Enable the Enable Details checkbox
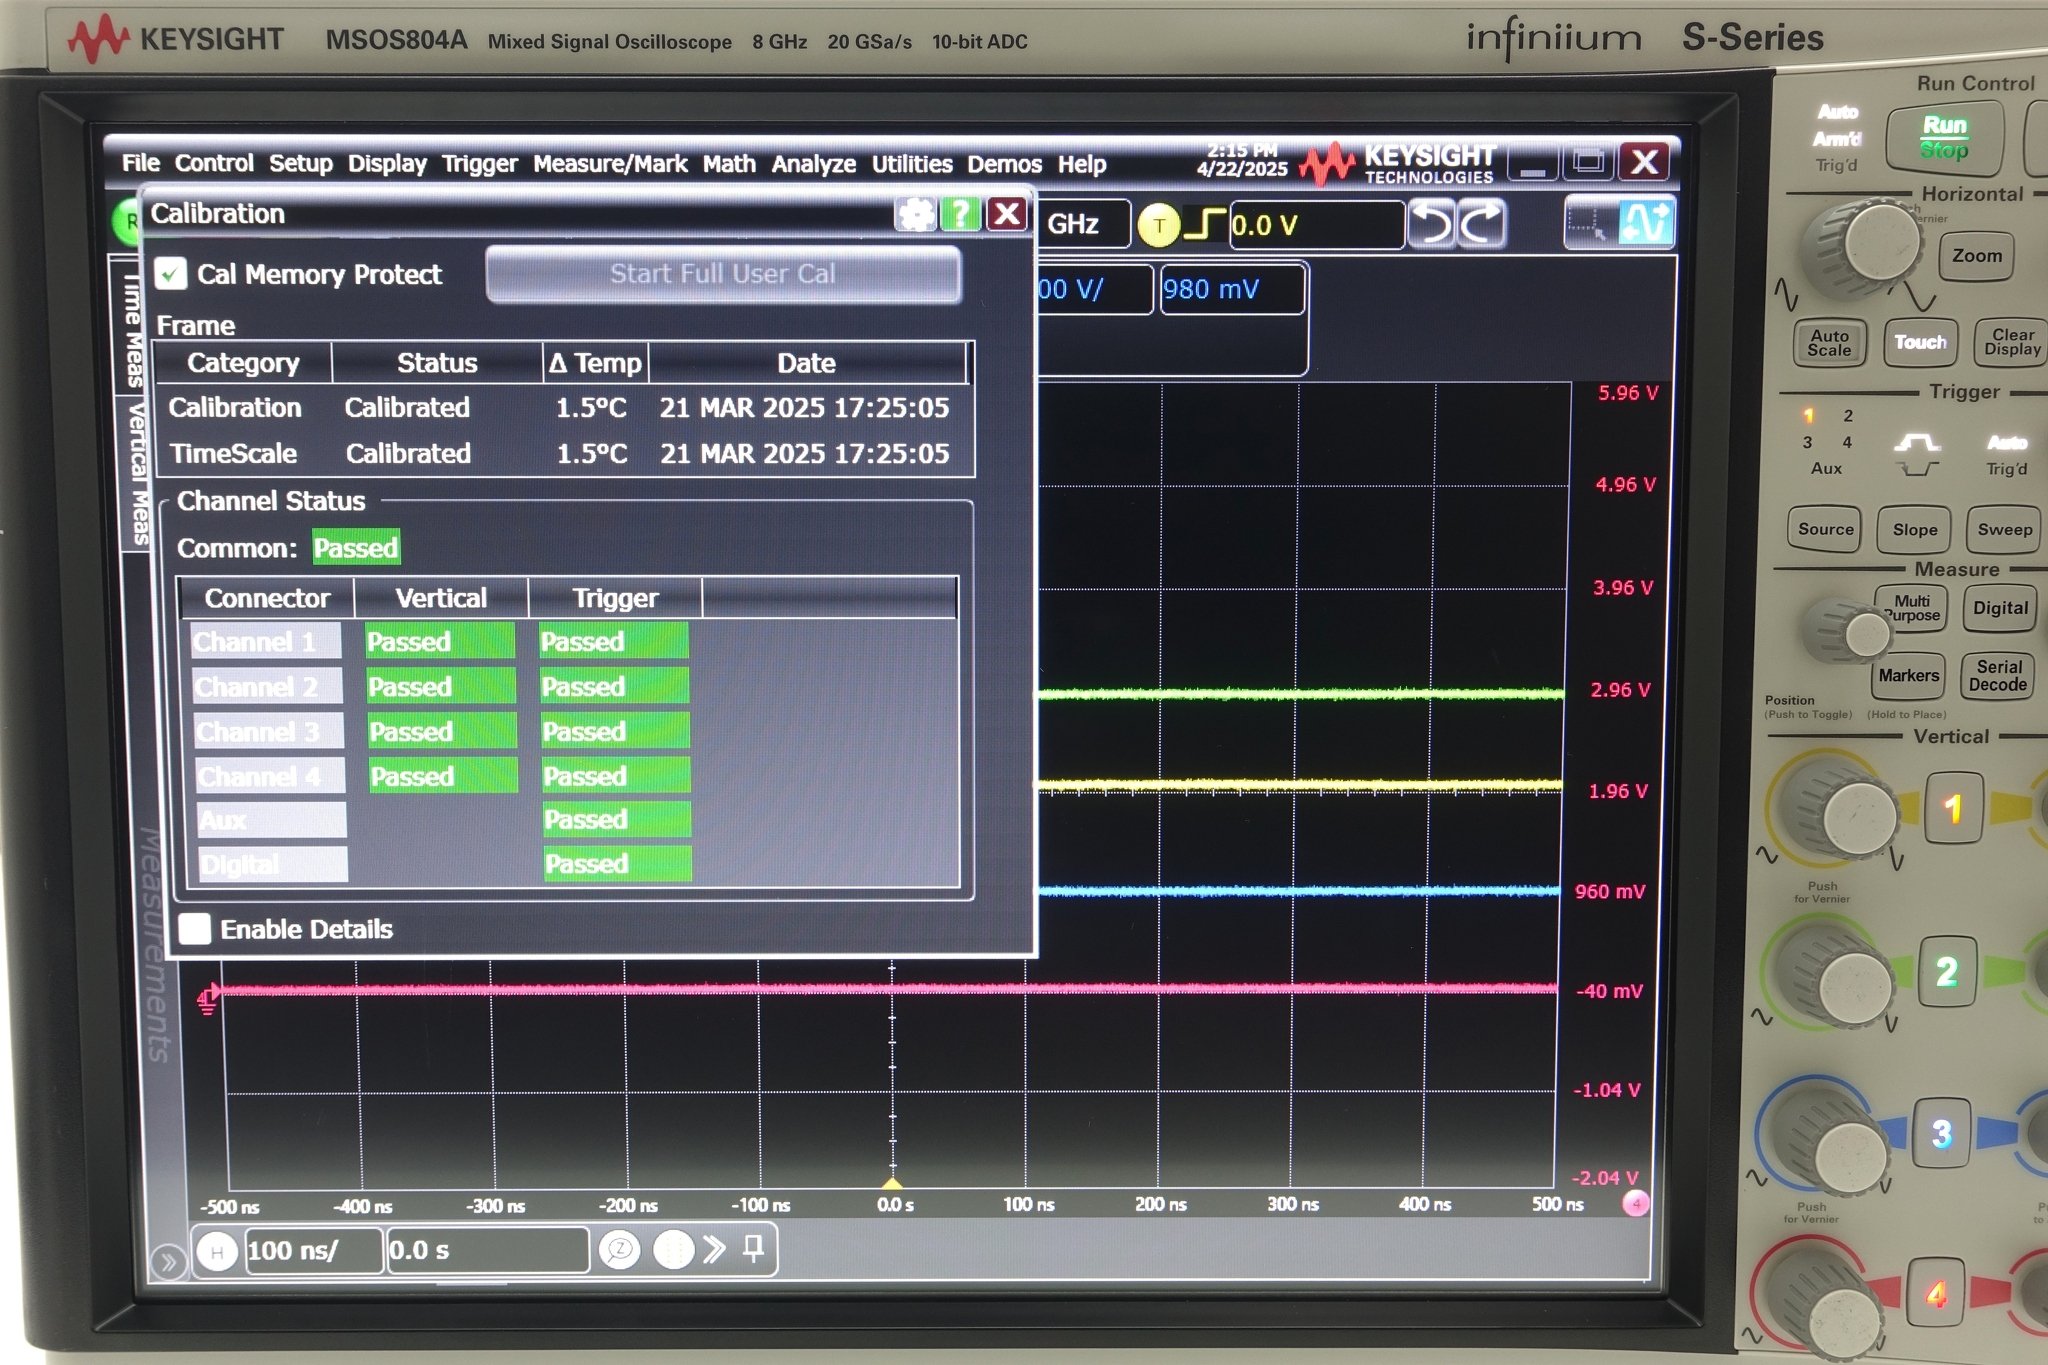The image size is (2048, 1365). click(195, 929)
